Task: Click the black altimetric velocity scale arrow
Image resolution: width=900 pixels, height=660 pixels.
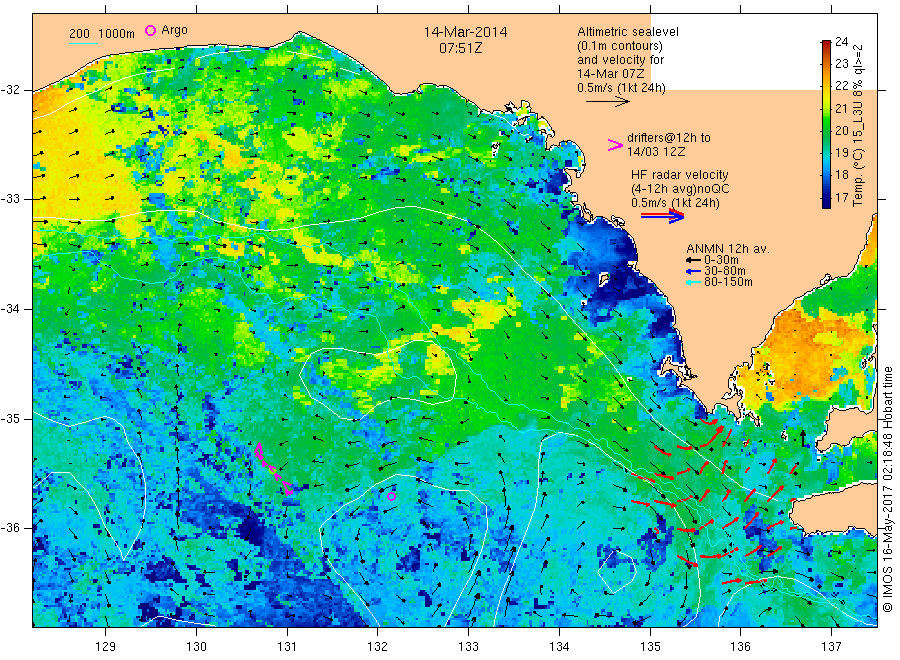Action: (x=608, y=102)
